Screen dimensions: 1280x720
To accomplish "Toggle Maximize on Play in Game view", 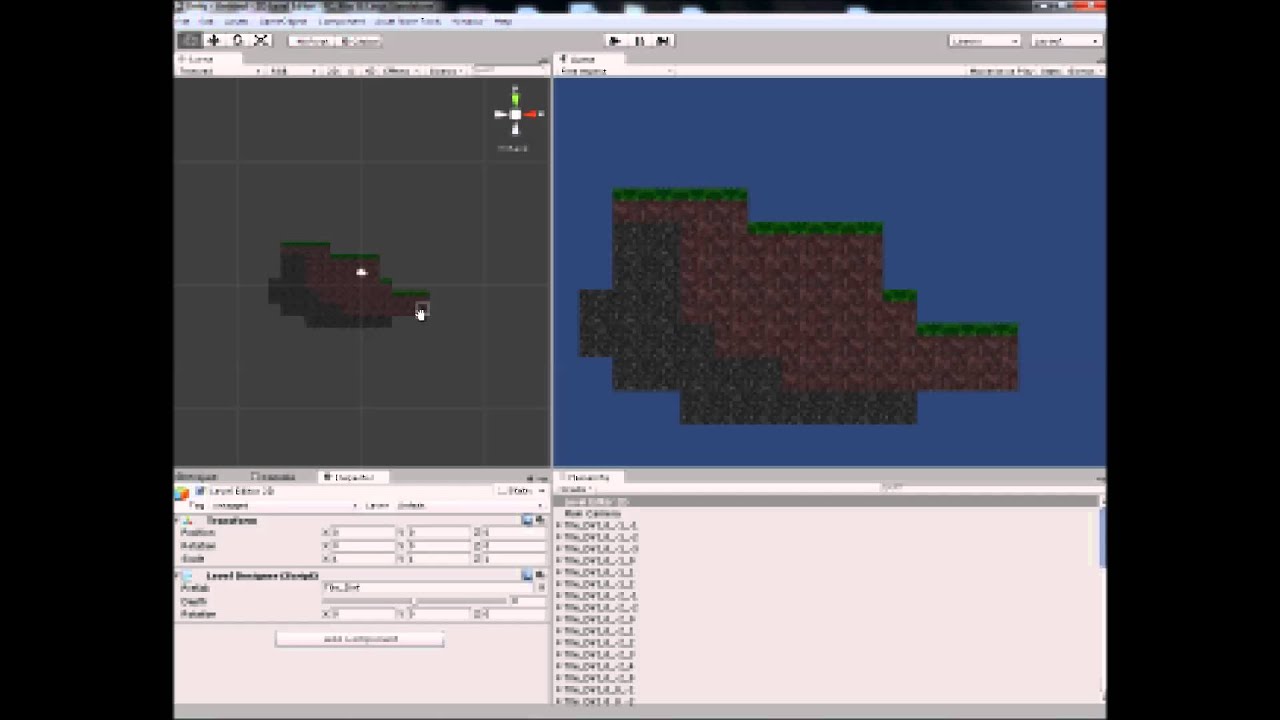I will pyautogui.click(x=1003, y=71).
